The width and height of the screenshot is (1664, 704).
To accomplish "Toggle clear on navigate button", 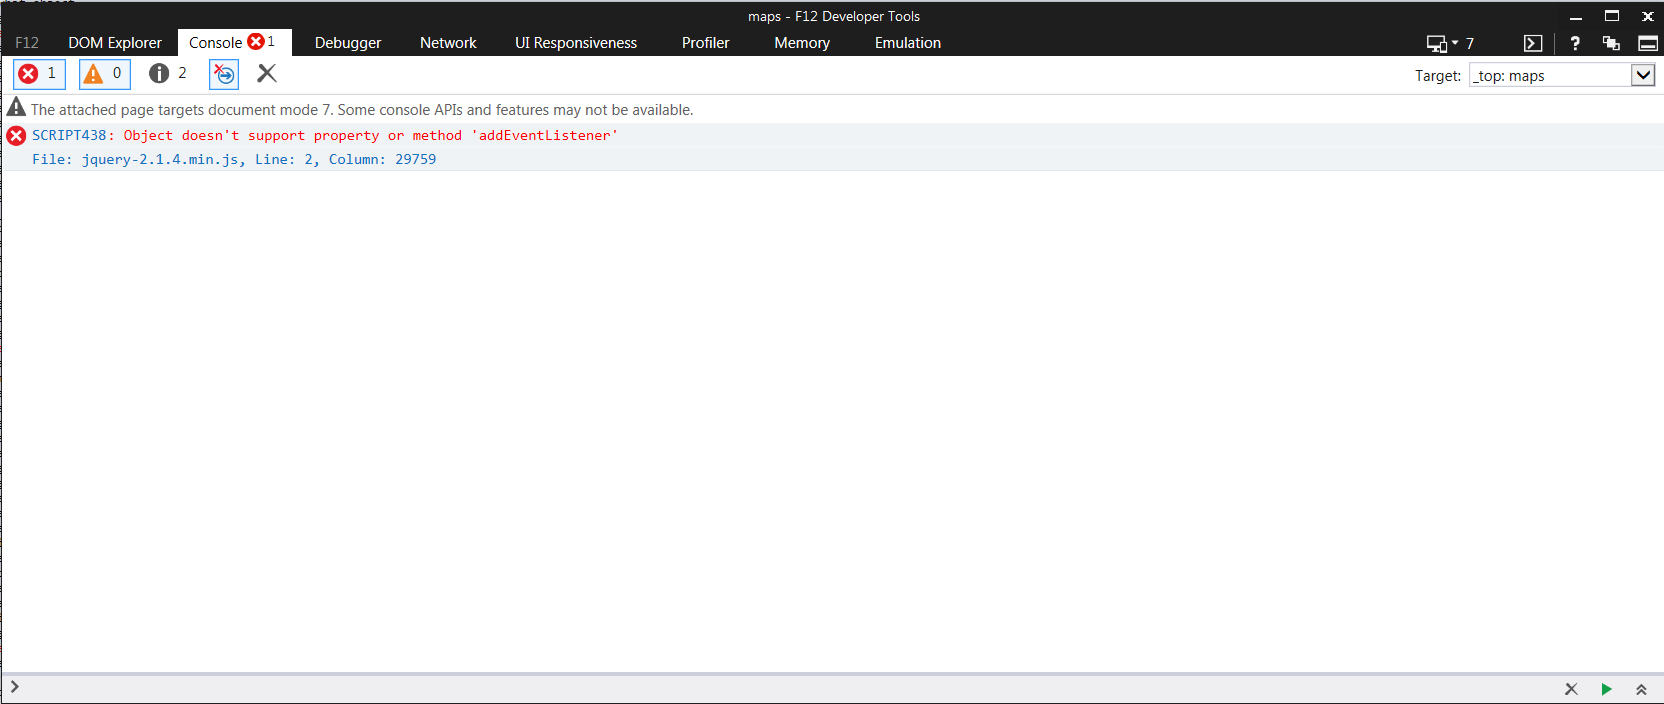I will 224,74.
